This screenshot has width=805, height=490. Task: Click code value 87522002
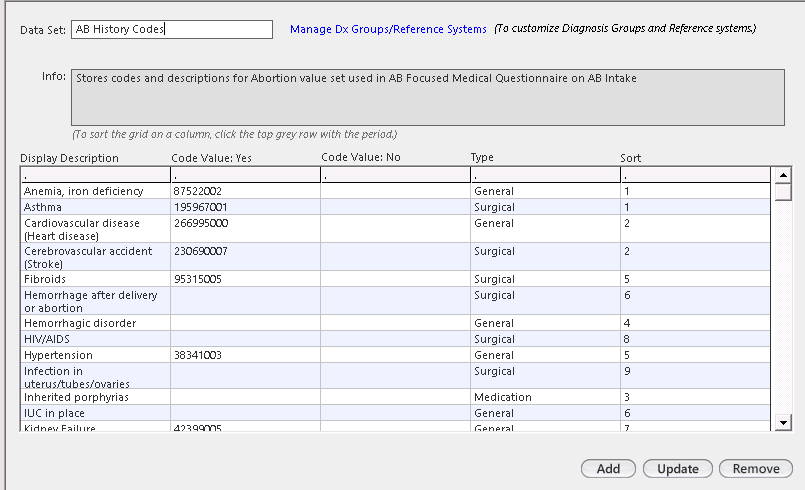[245, 191]
